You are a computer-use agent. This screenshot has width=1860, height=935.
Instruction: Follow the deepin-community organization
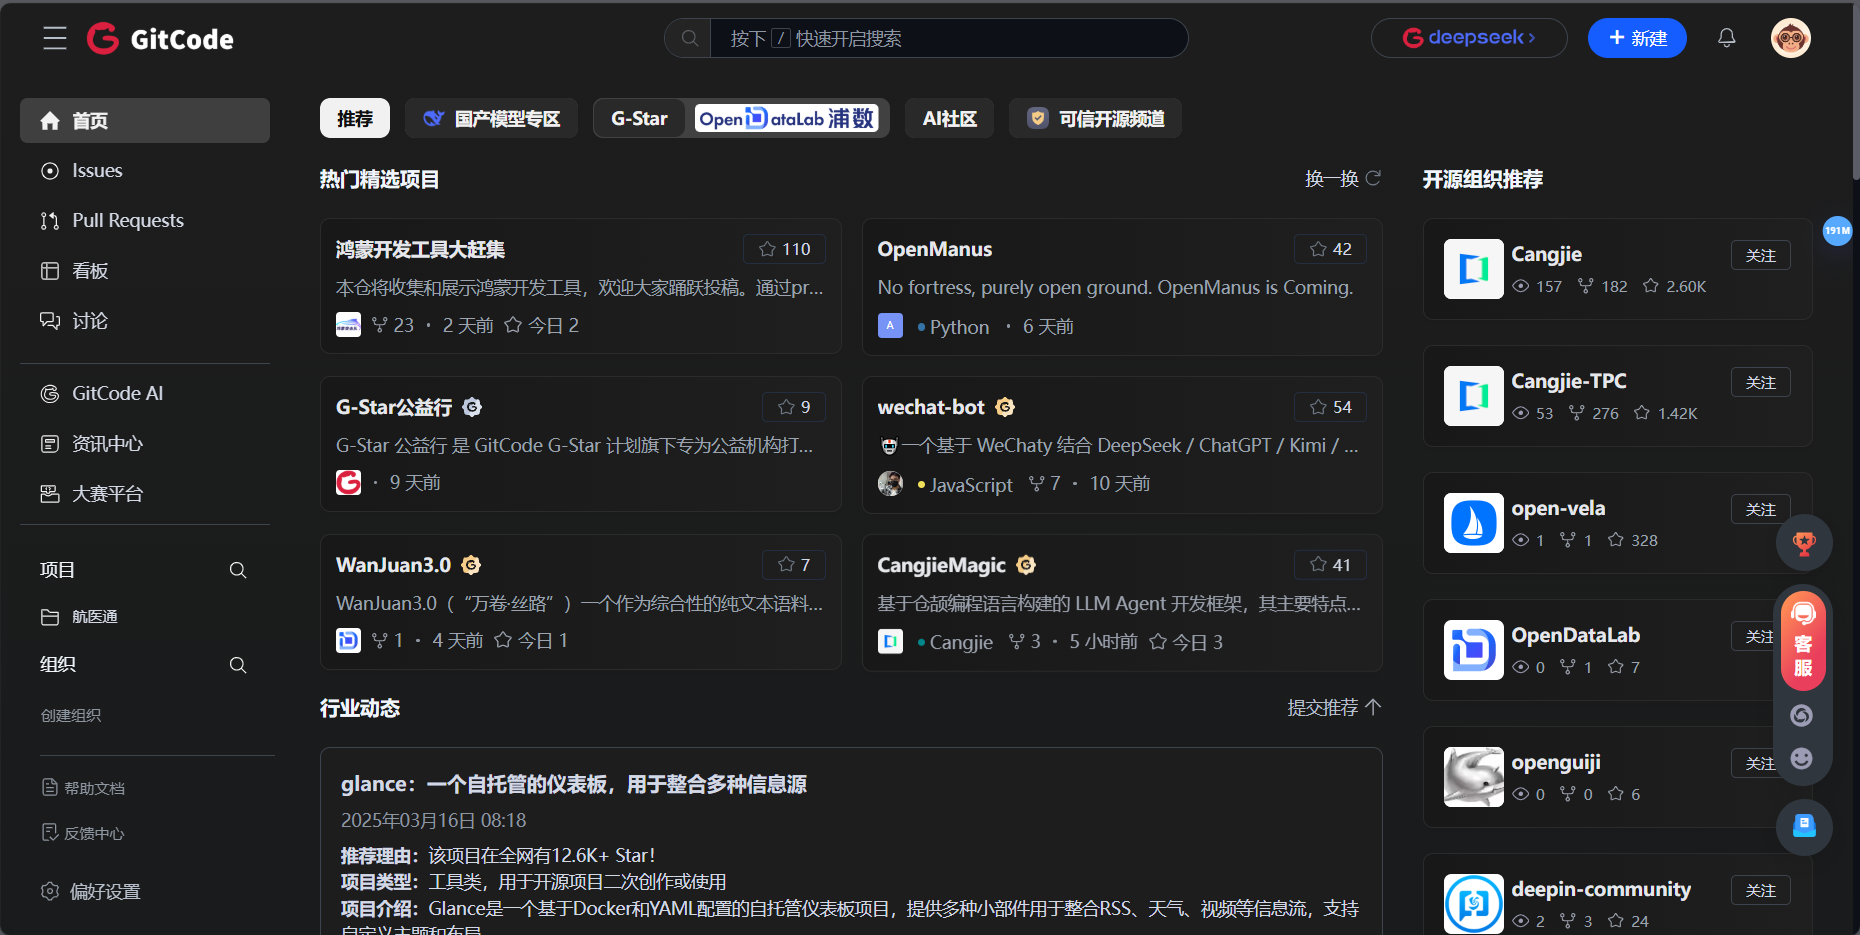(x=1760, y=890)
